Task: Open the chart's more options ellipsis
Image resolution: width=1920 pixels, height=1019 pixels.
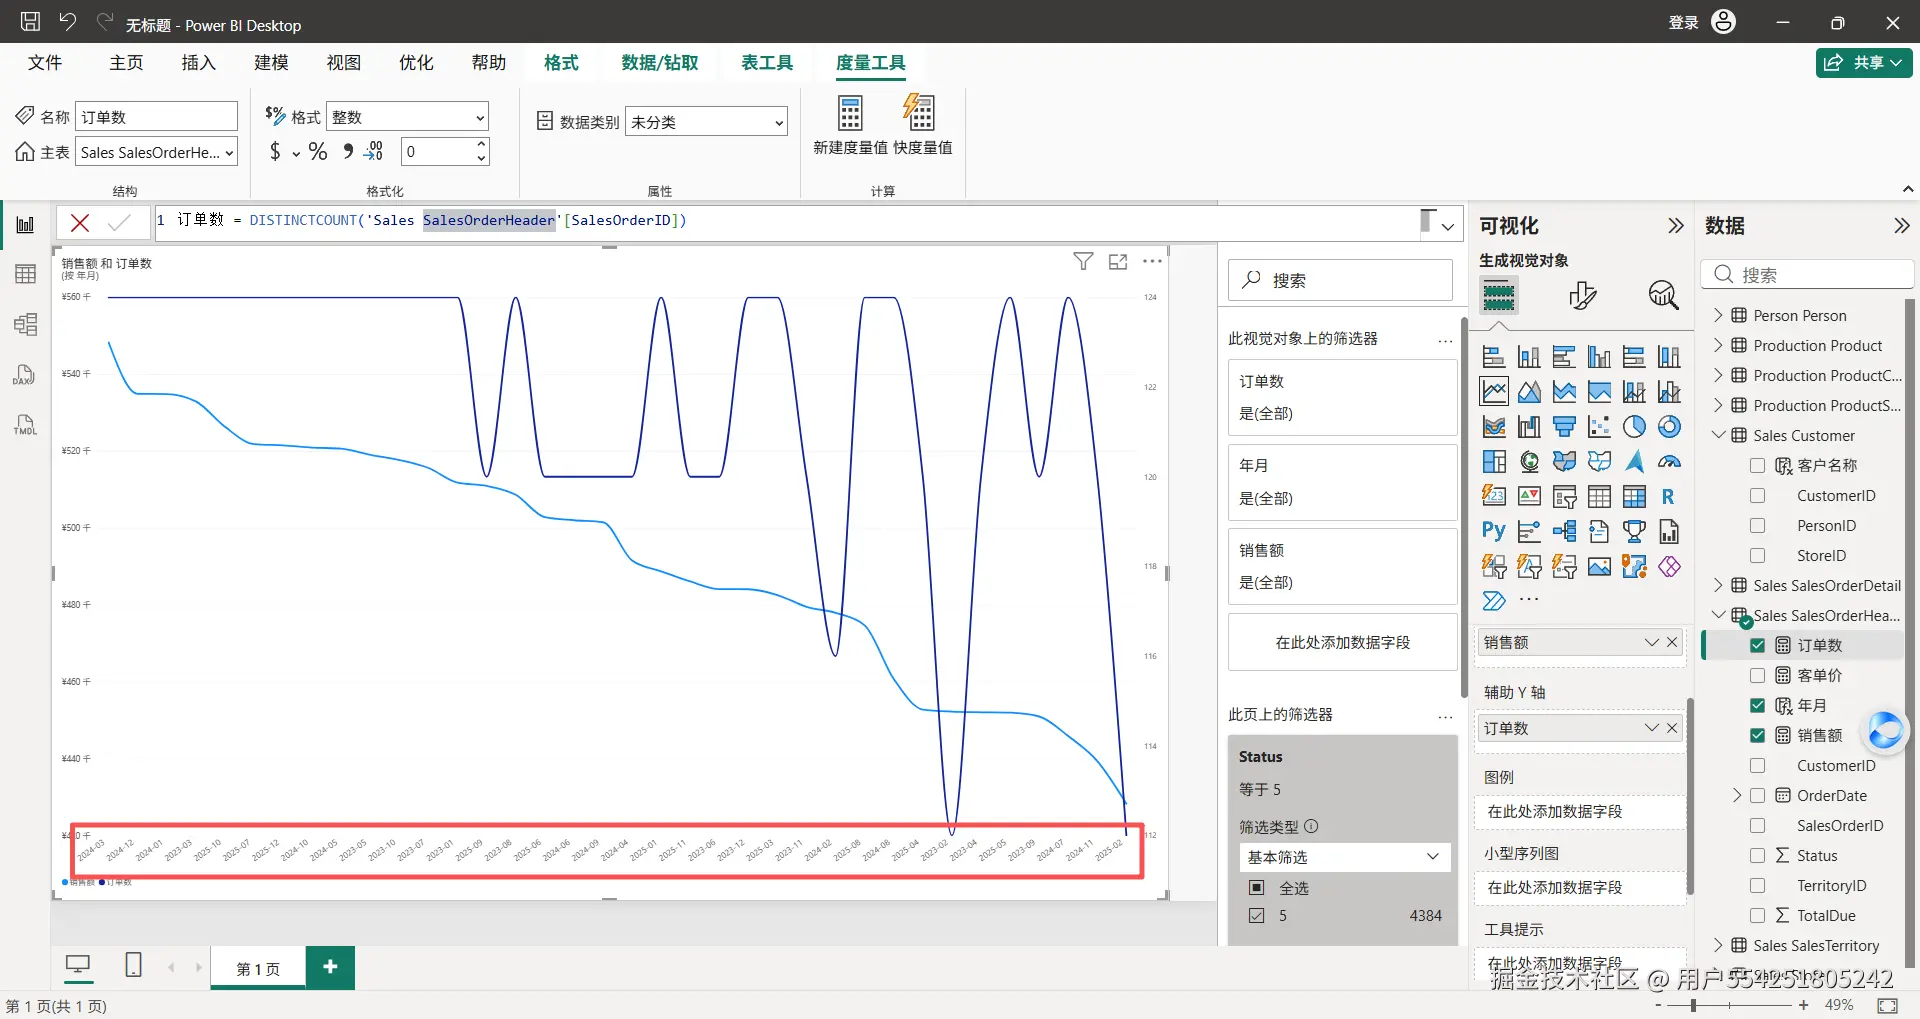Action: [1153, 261]
